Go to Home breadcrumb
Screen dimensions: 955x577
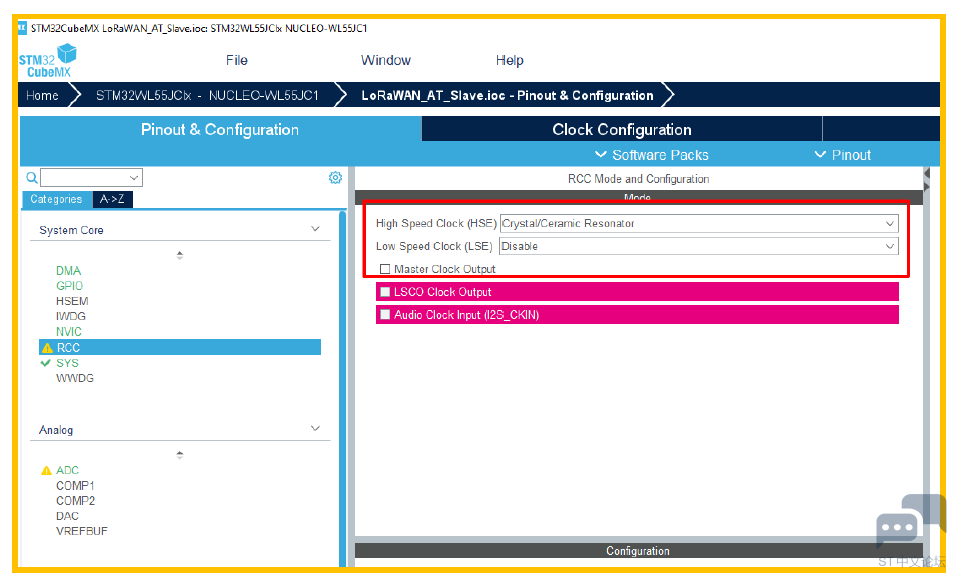click(43, 96)
